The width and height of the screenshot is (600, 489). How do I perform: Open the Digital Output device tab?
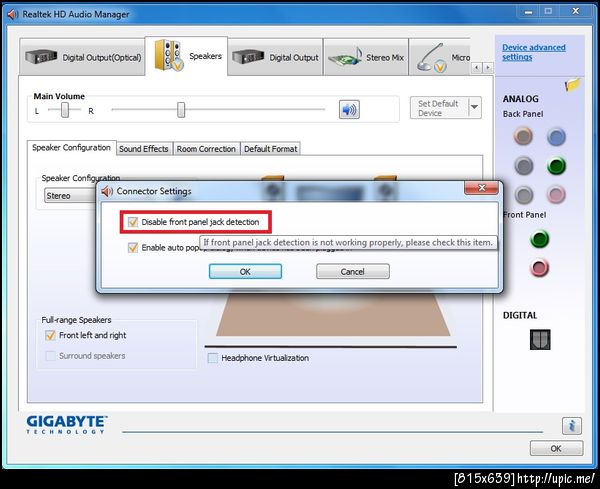(275, 57)
